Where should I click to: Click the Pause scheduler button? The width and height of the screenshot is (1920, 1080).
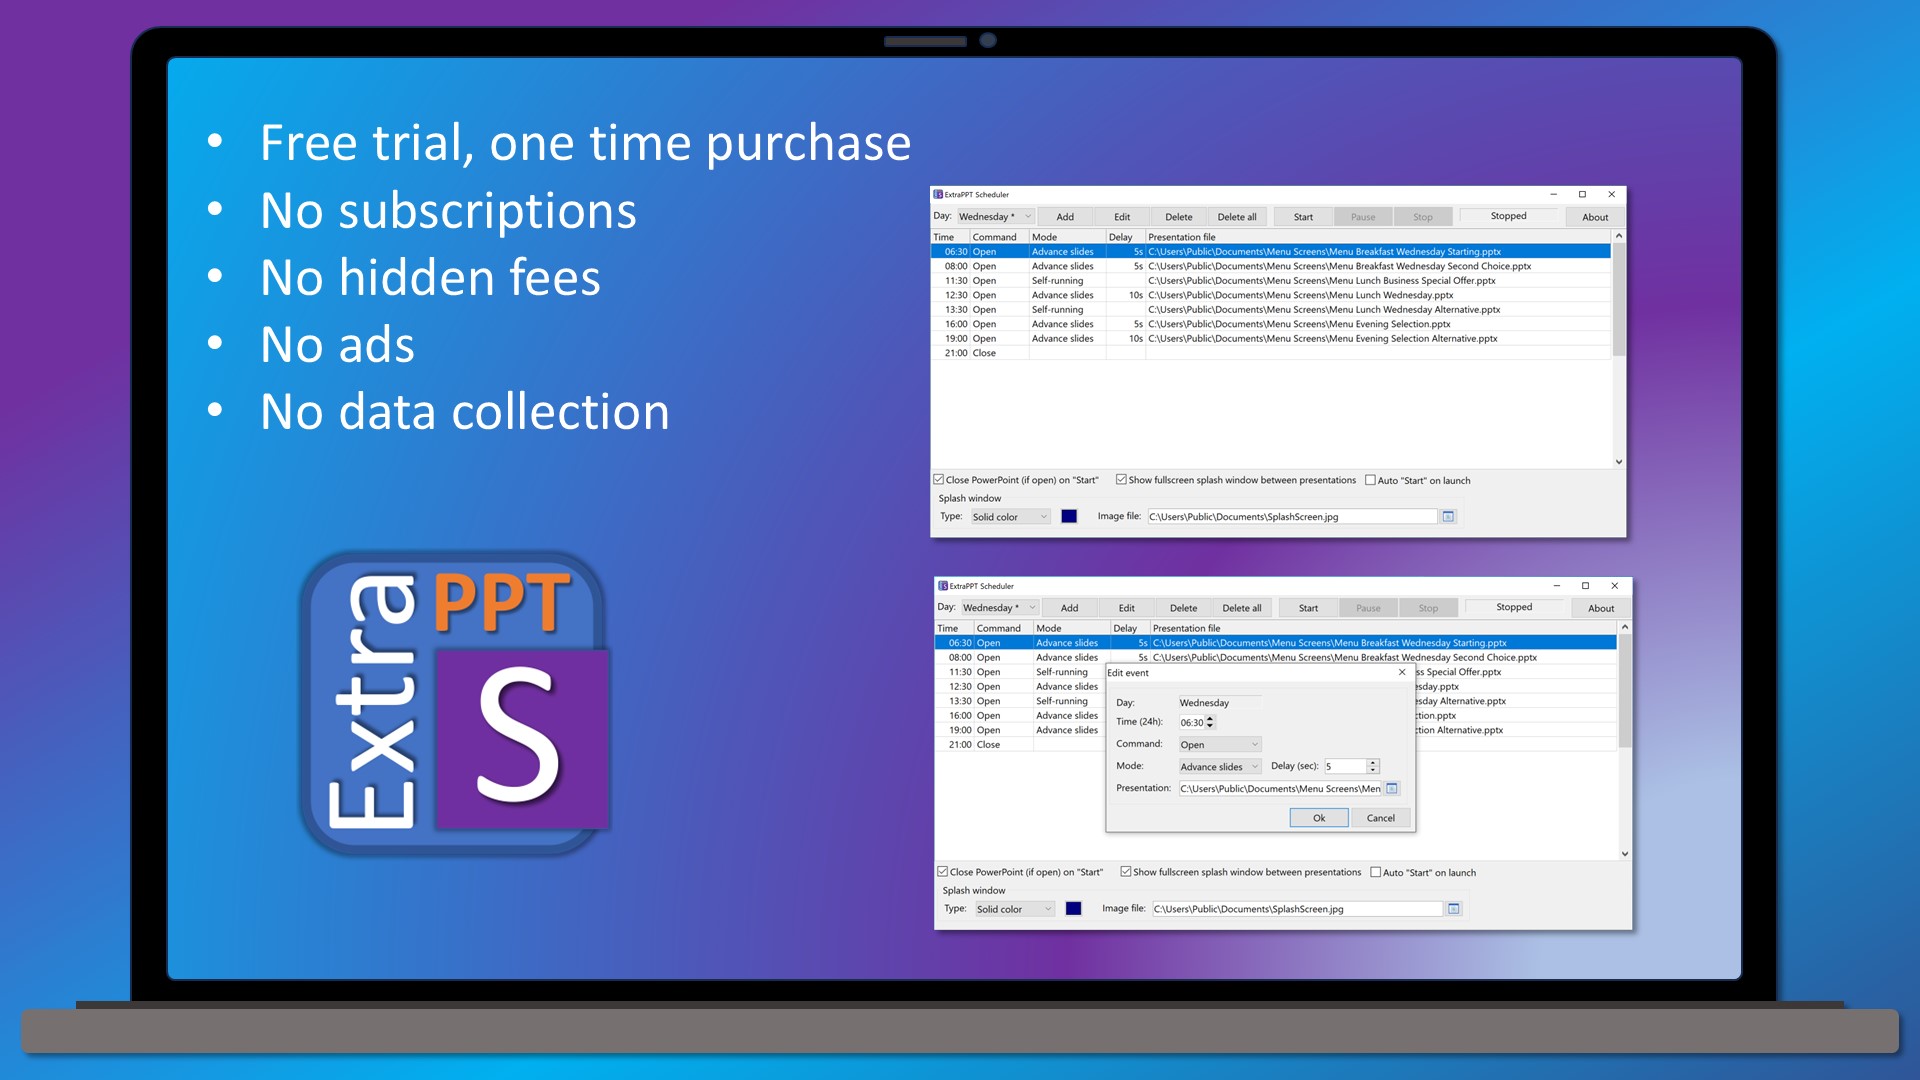[1362, 215]
